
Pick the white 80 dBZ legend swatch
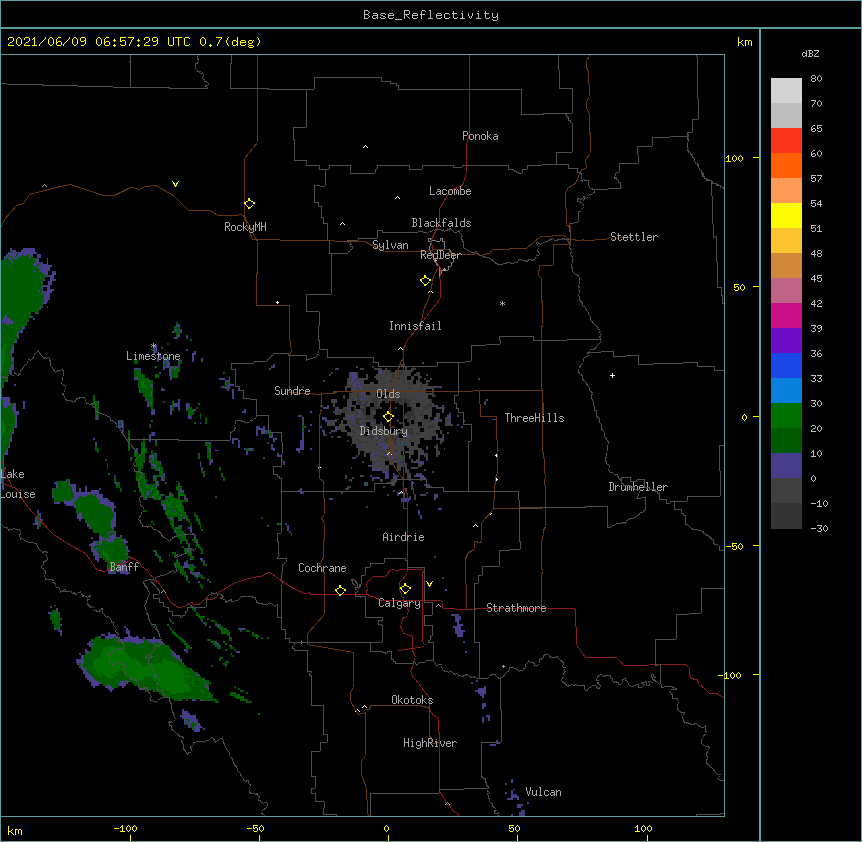coord(786,91)
